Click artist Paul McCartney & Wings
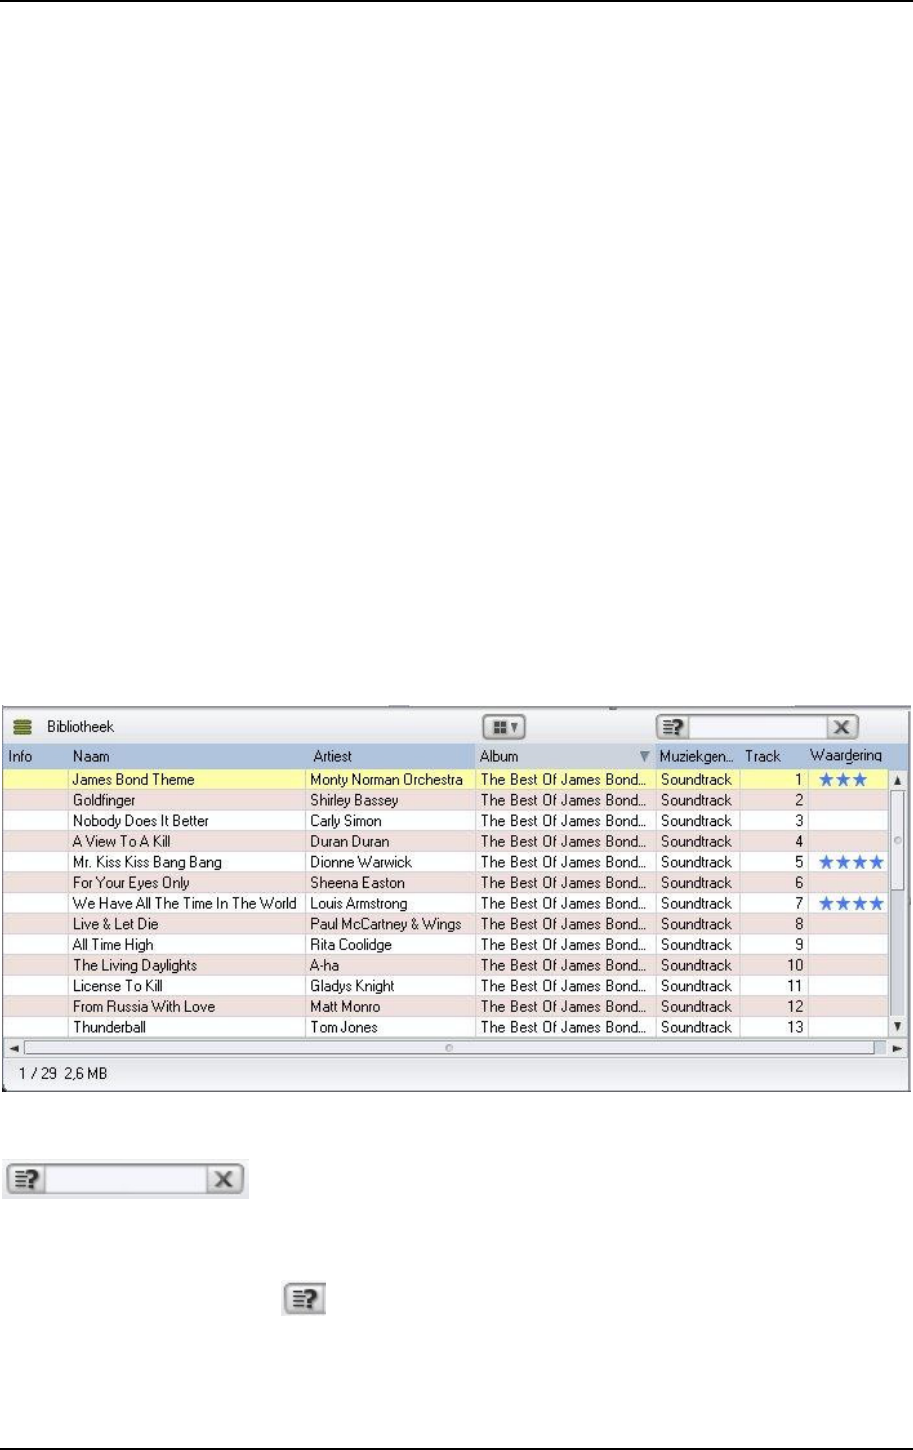 coord(386,924)
